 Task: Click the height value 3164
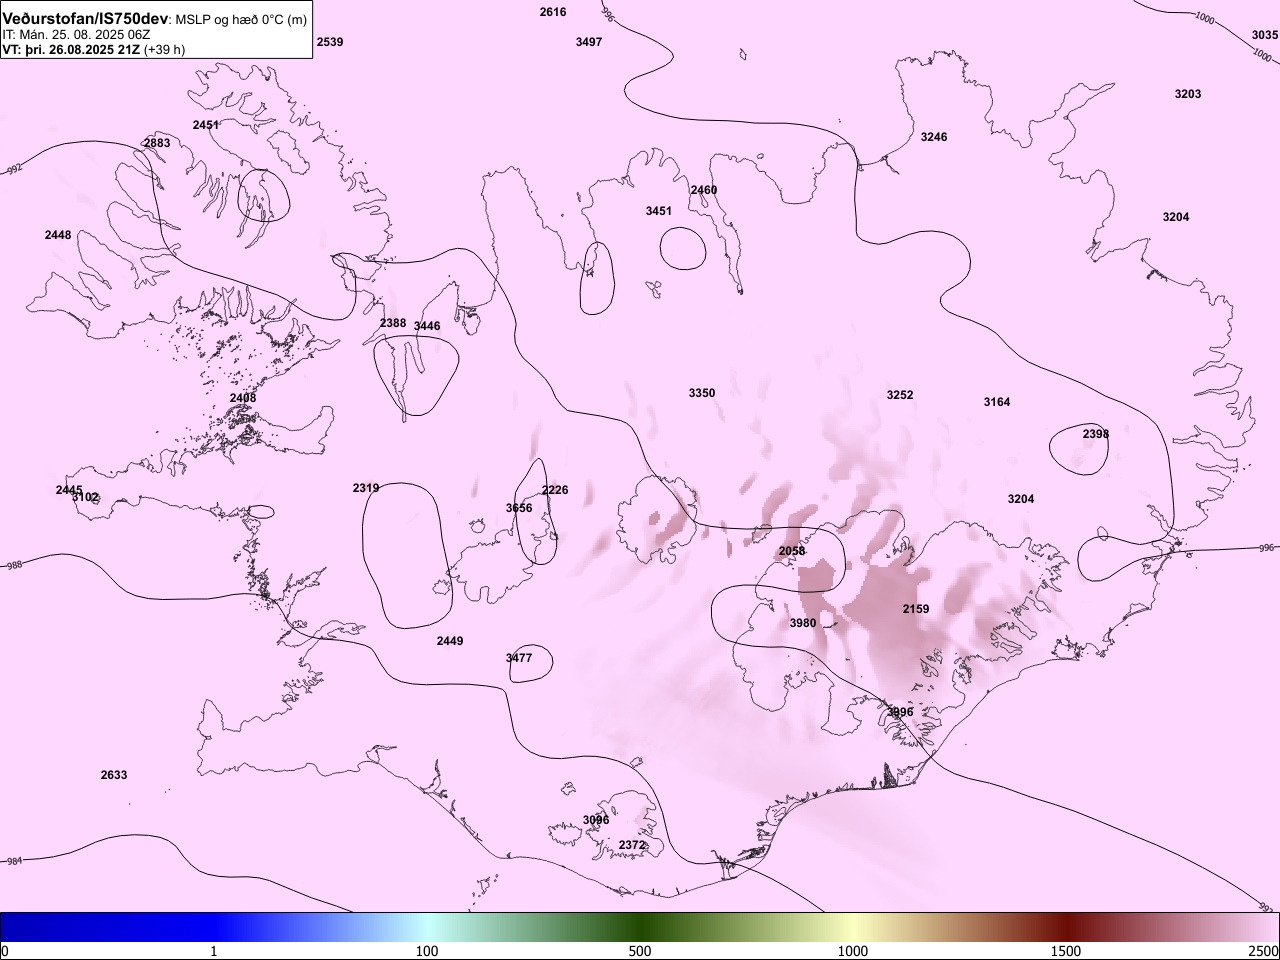click(x=997, y=402)
